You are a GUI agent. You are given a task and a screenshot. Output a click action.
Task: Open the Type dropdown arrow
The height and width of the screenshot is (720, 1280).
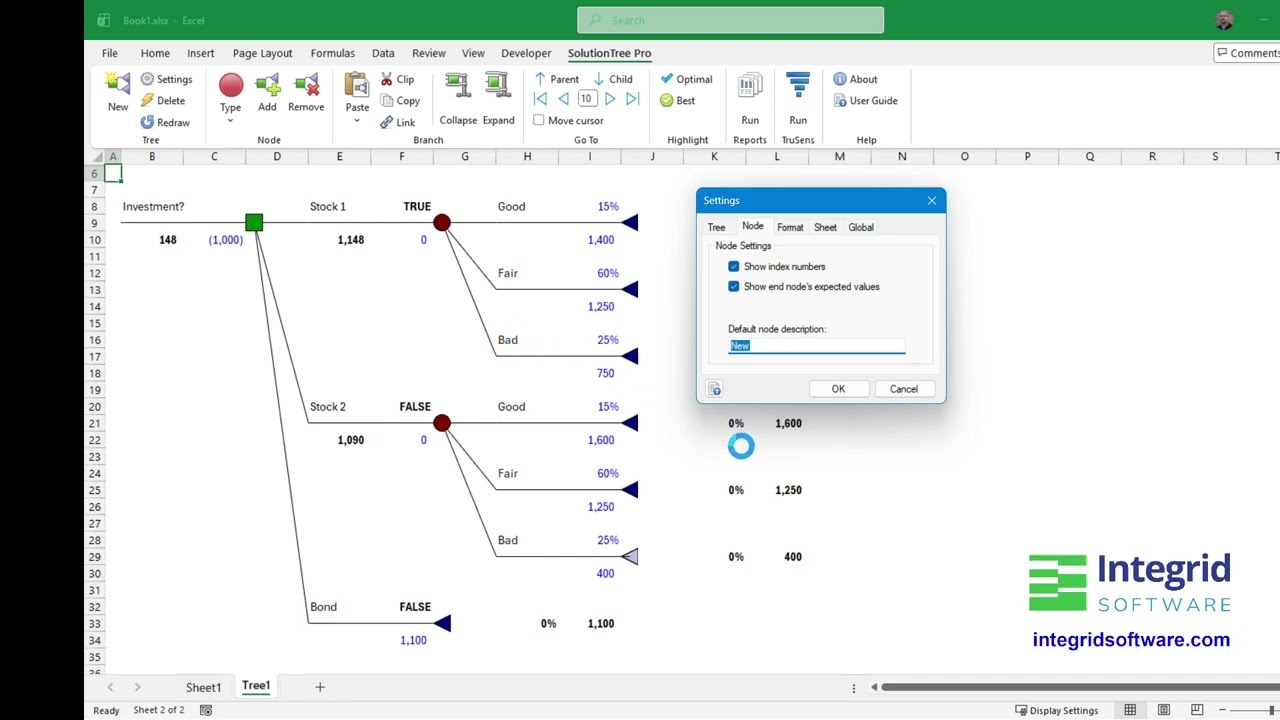(231, 121)
